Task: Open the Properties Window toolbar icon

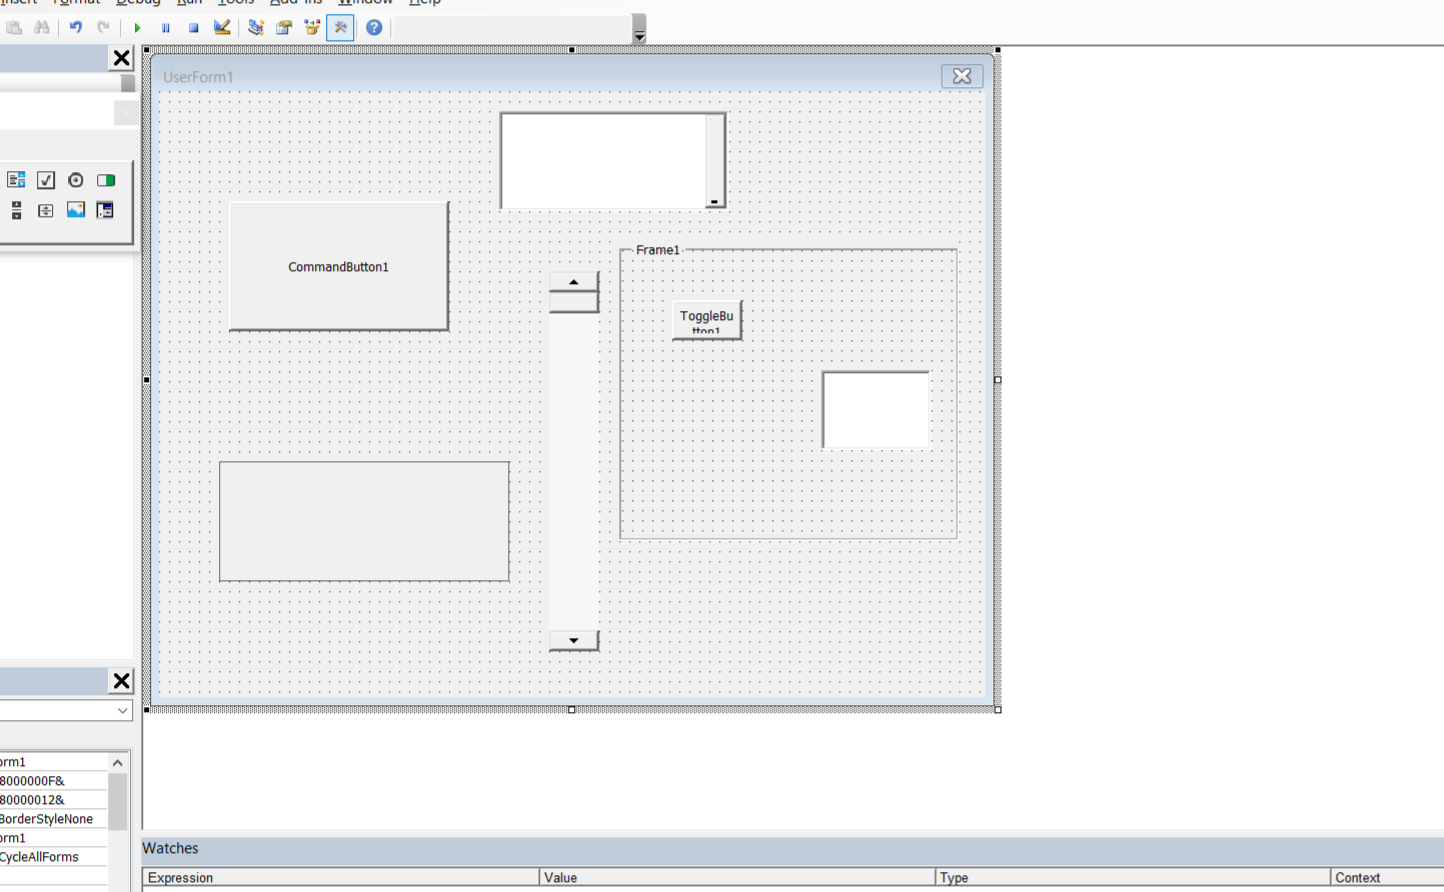Action: [284, 28]
